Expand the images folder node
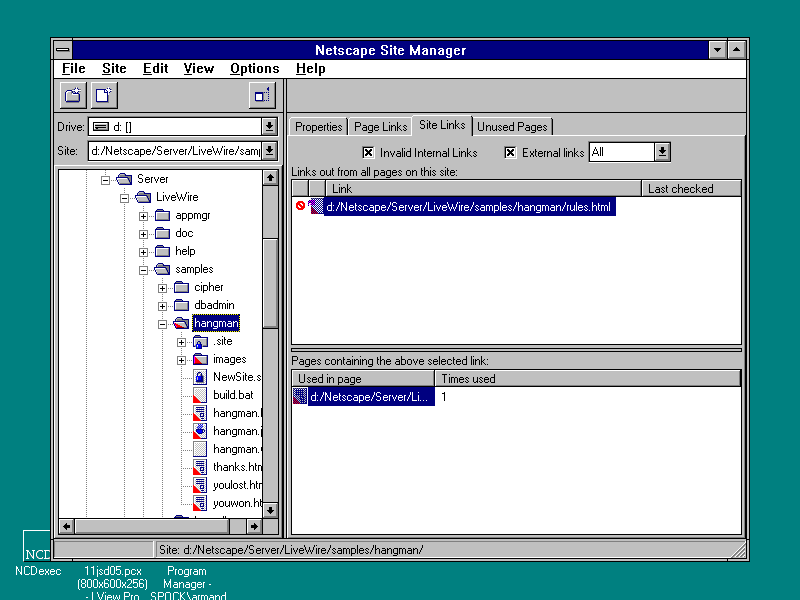The image size is (800, 600). point(181,360)
